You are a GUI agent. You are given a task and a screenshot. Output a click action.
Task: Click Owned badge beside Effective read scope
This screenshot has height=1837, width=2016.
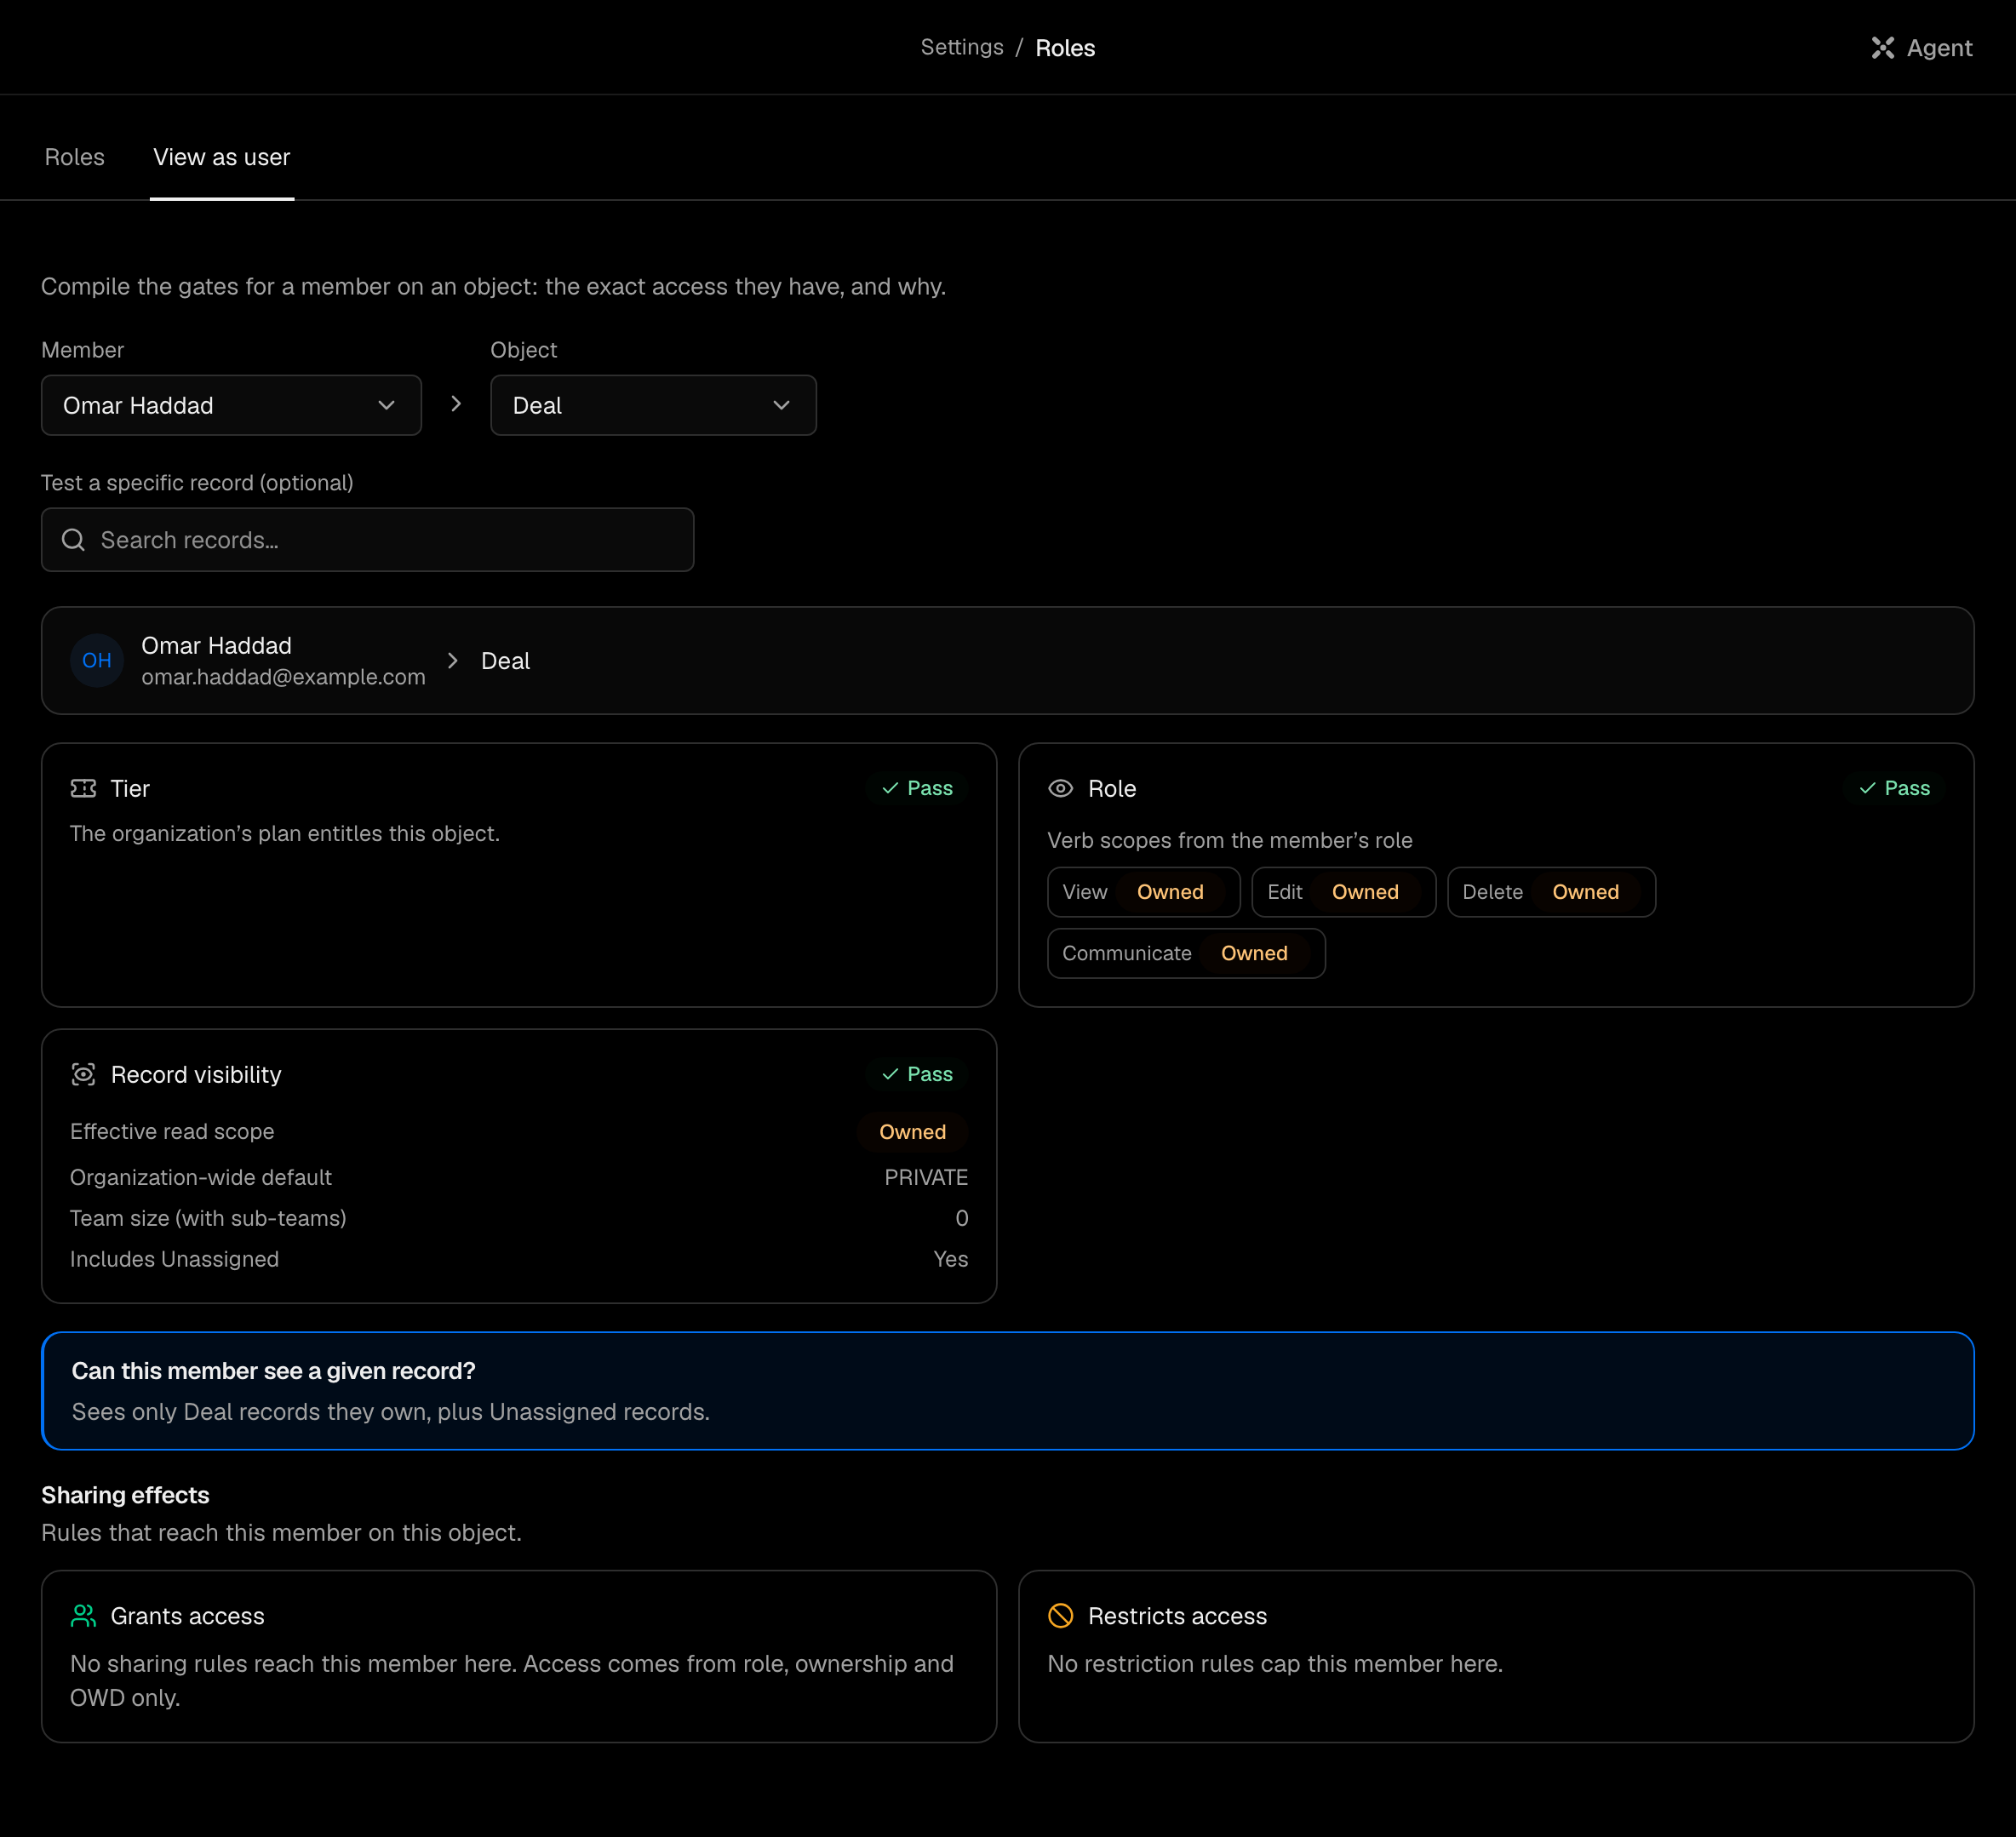tap(912, 1132)
